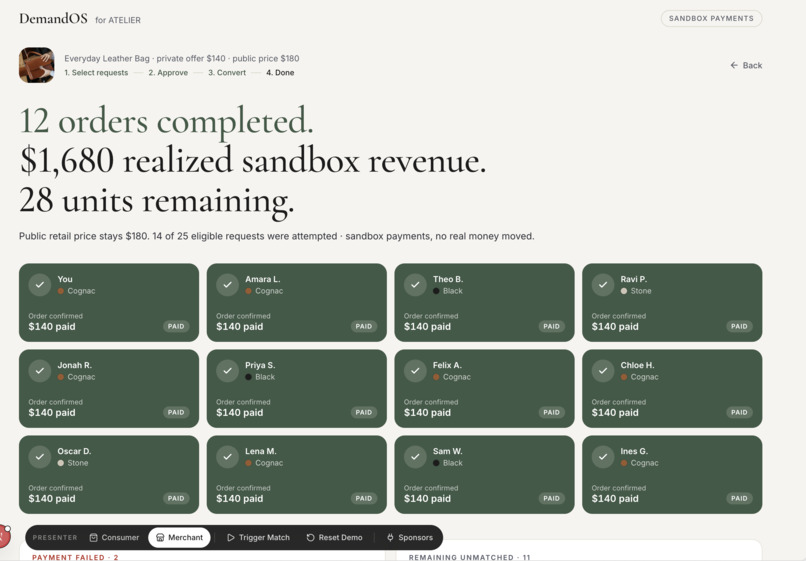Click the checkmark icon on Theo B. card
806x561 pixels.
pos(415,284)
